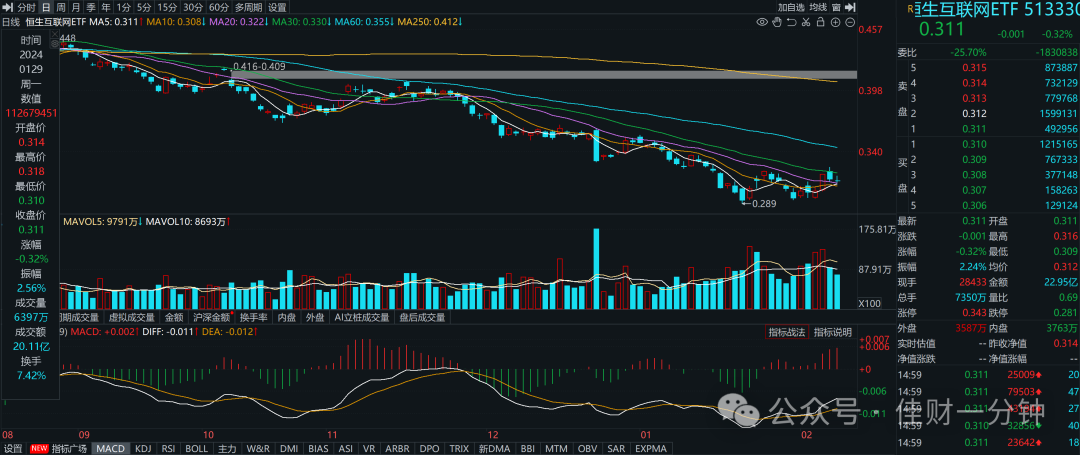Zoom in with the plus circle icon
1080x455 pixels.
[835, 22]
